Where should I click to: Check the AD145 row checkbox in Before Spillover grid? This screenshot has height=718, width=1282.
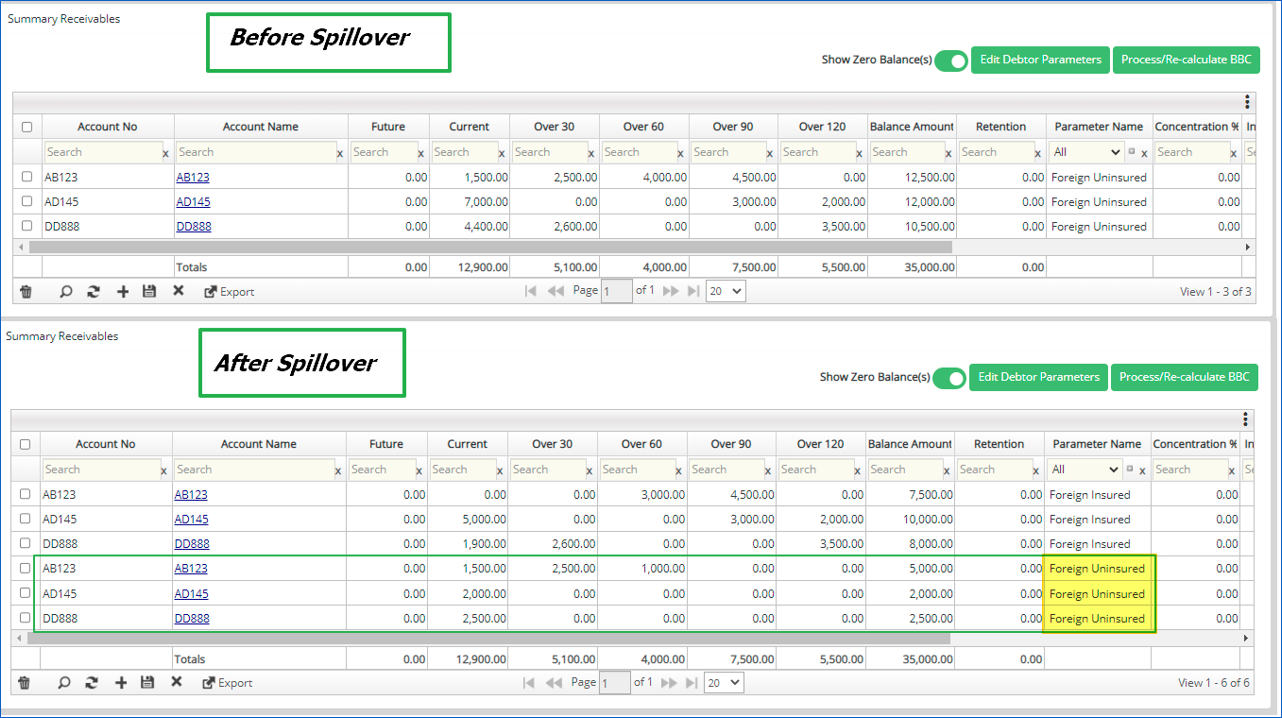(x=27, y=202)
